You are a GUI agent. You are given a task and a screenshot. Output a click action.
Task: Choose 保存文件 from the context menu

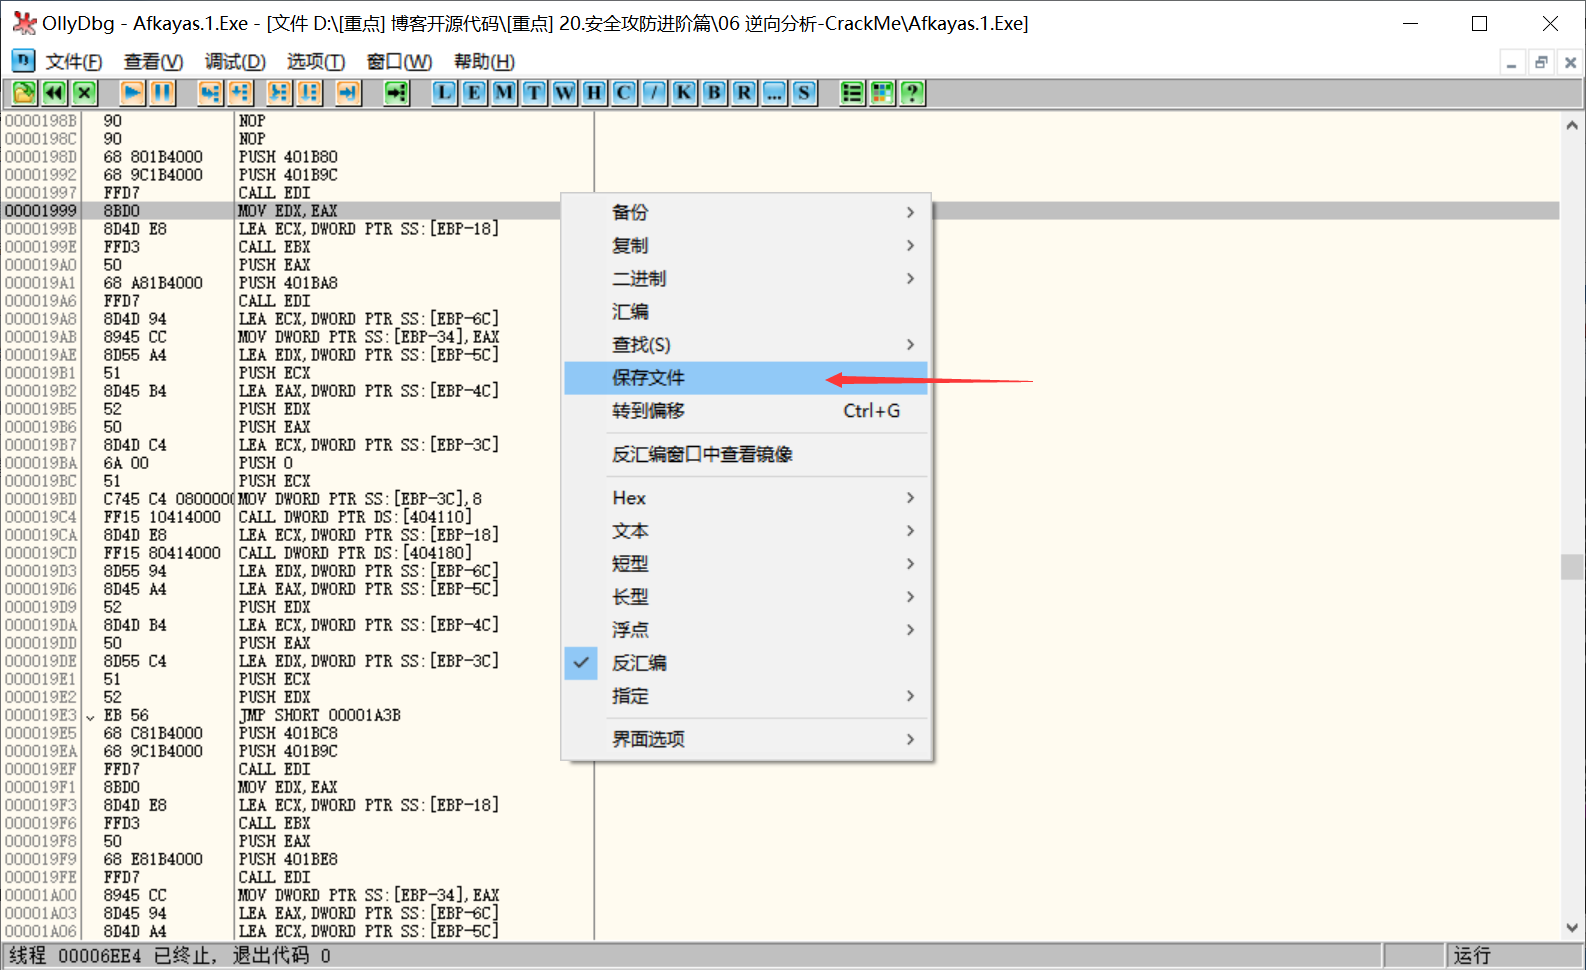pyautogui.click(x=746, y=377)
